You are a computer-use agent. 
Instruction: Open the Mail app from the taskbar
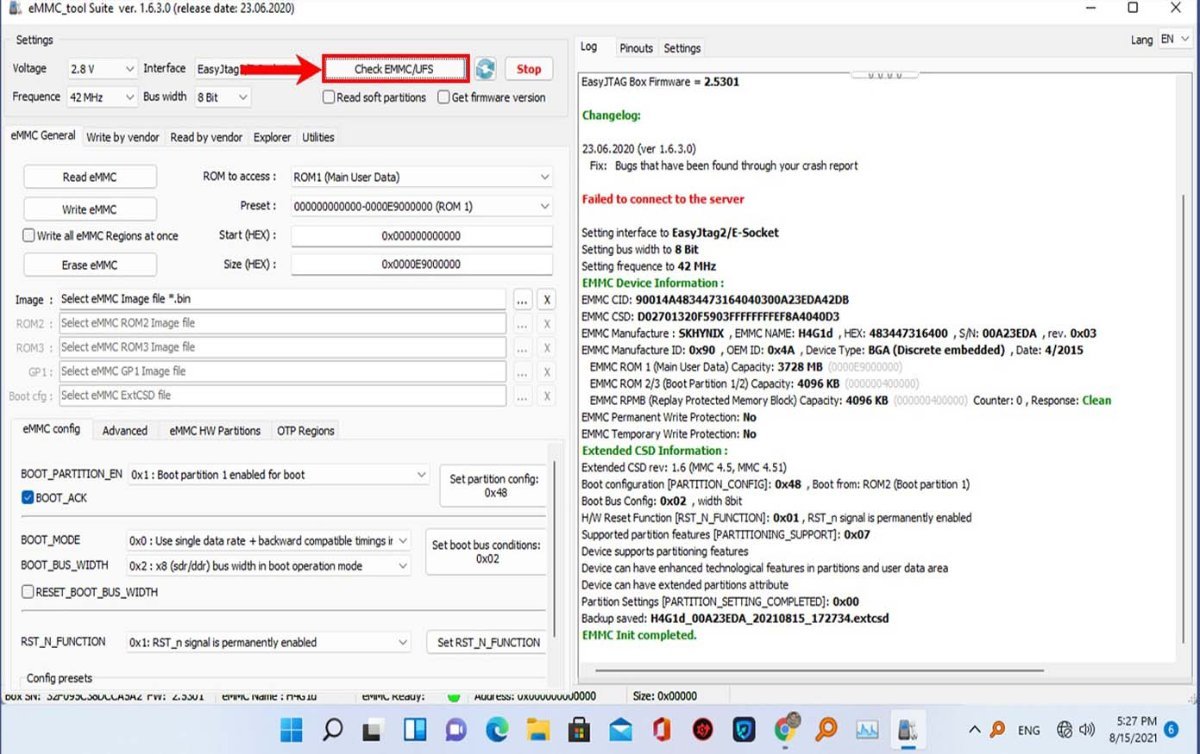pyautogui.click(x=620, y=729)
